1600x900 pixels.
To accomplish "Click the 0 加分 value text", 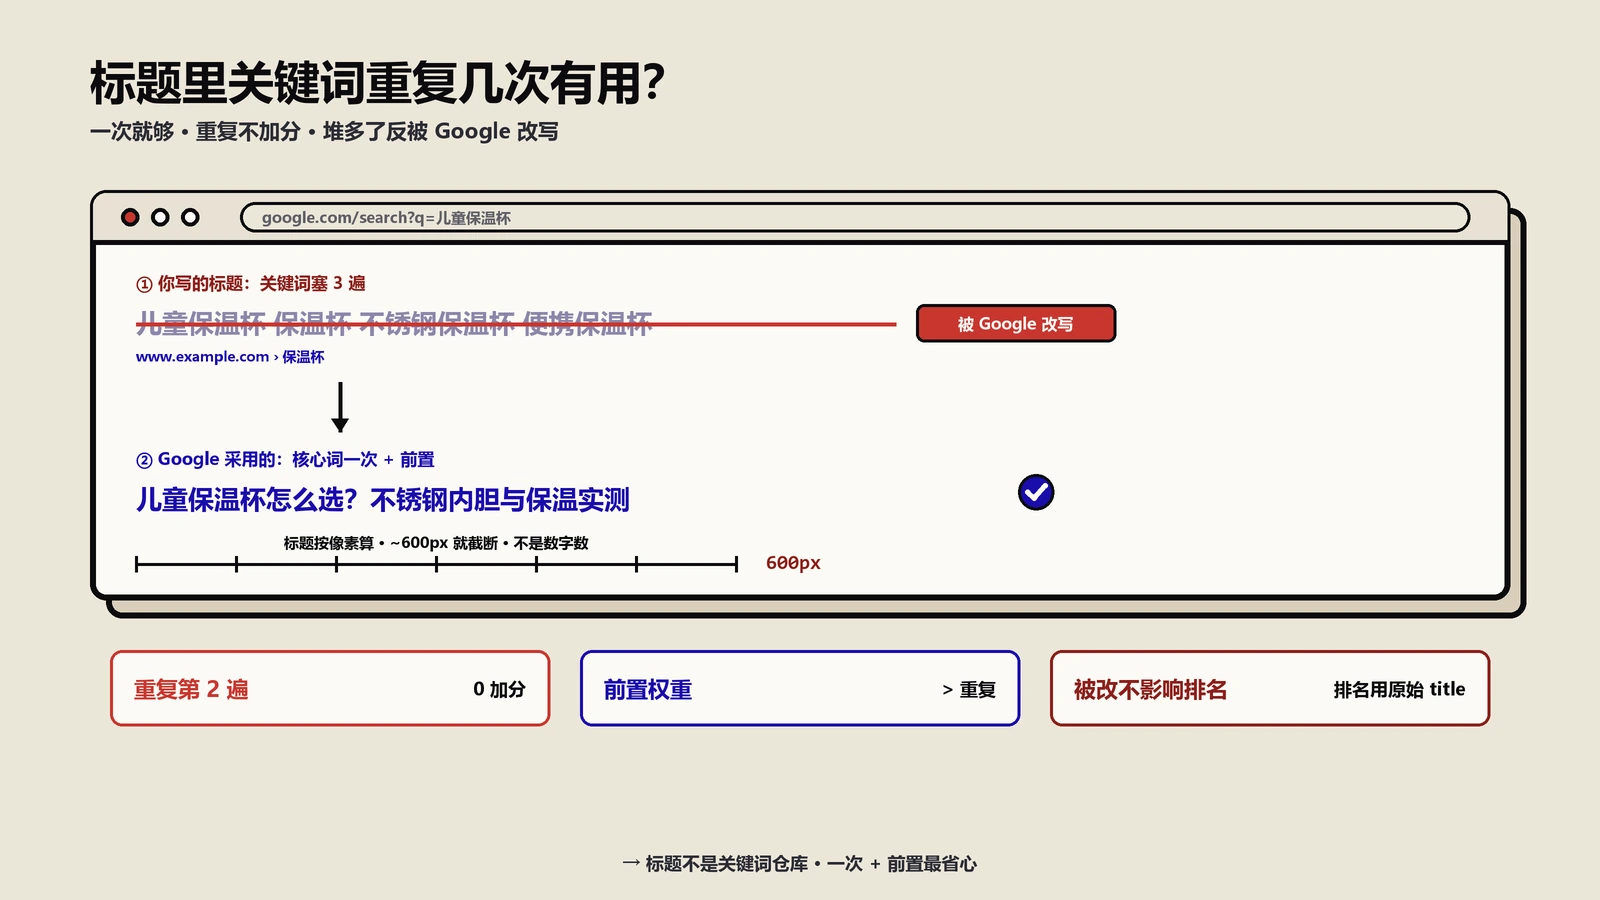I will coord(499,689).
